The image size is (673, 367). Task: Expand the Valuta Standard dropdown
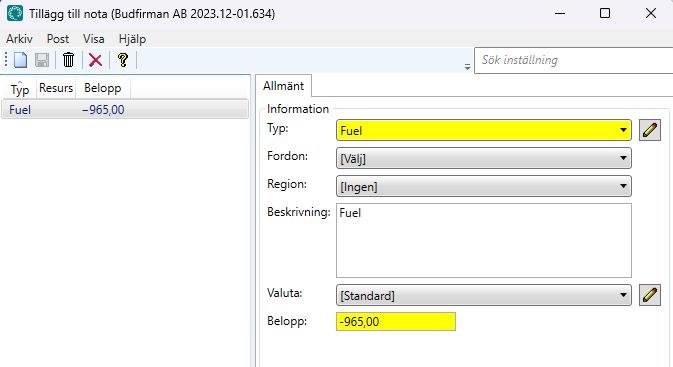click(484, 295)
